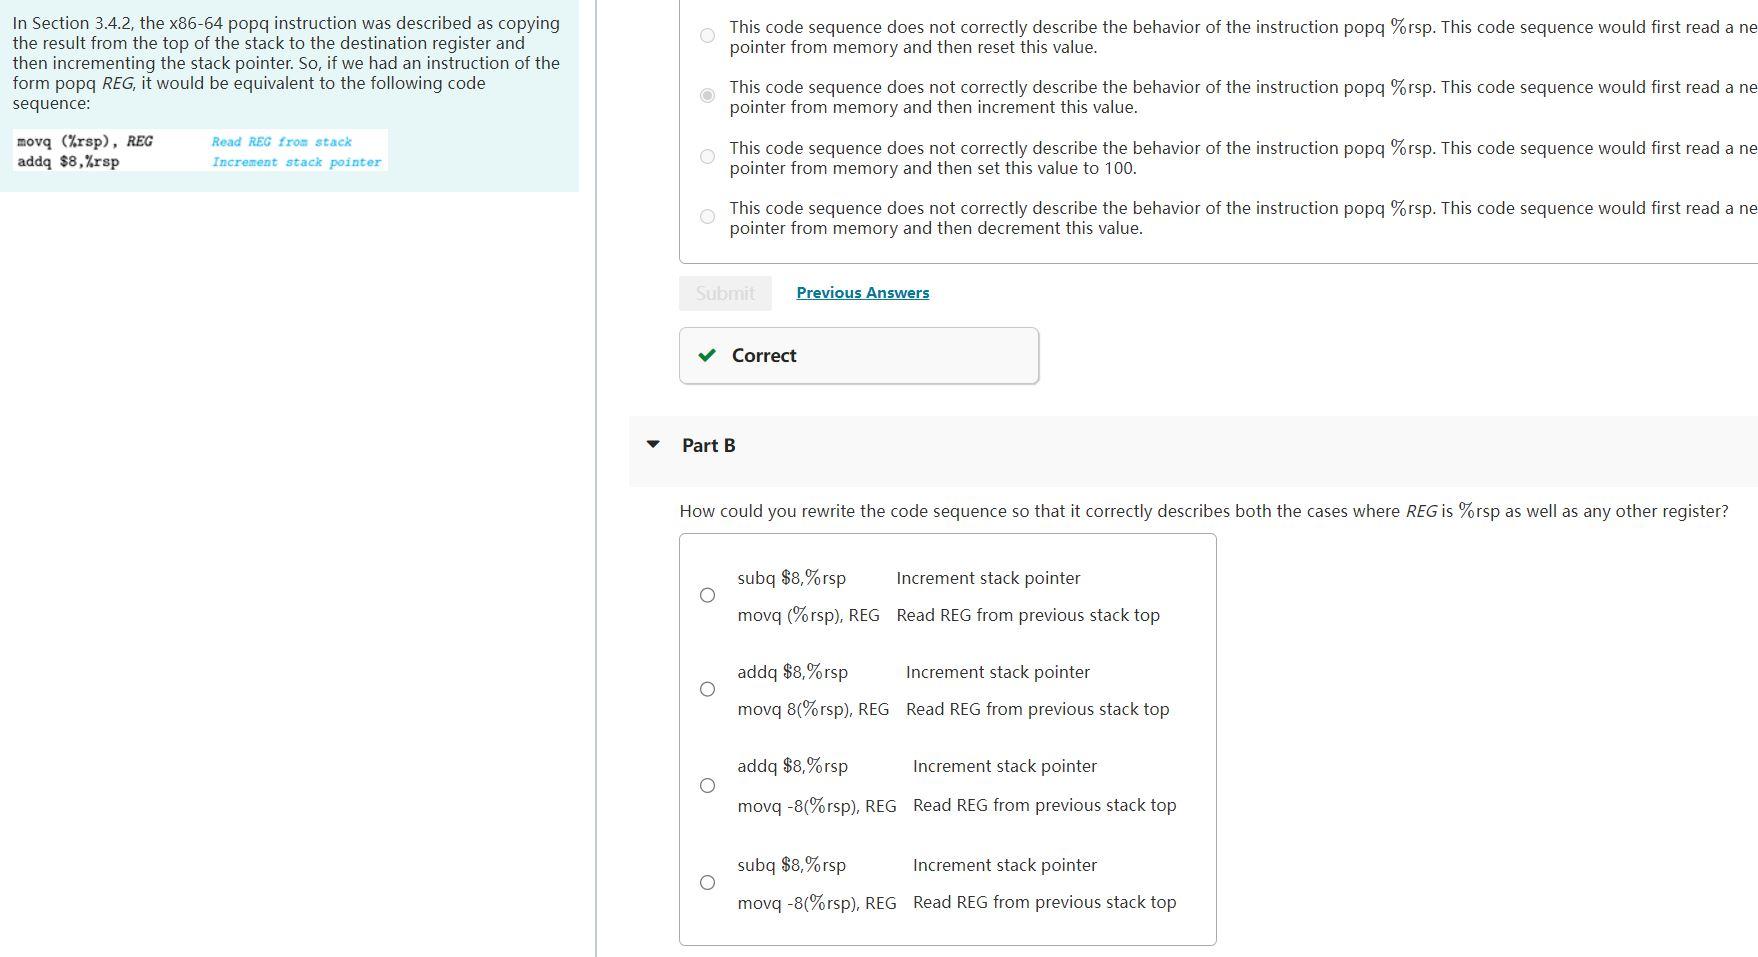The height and width of the screenshot is (957, 1758).
Task: Choose the addq $8,%rsp then movq -8(%rsp),REG answer
Action: point(707,784)
